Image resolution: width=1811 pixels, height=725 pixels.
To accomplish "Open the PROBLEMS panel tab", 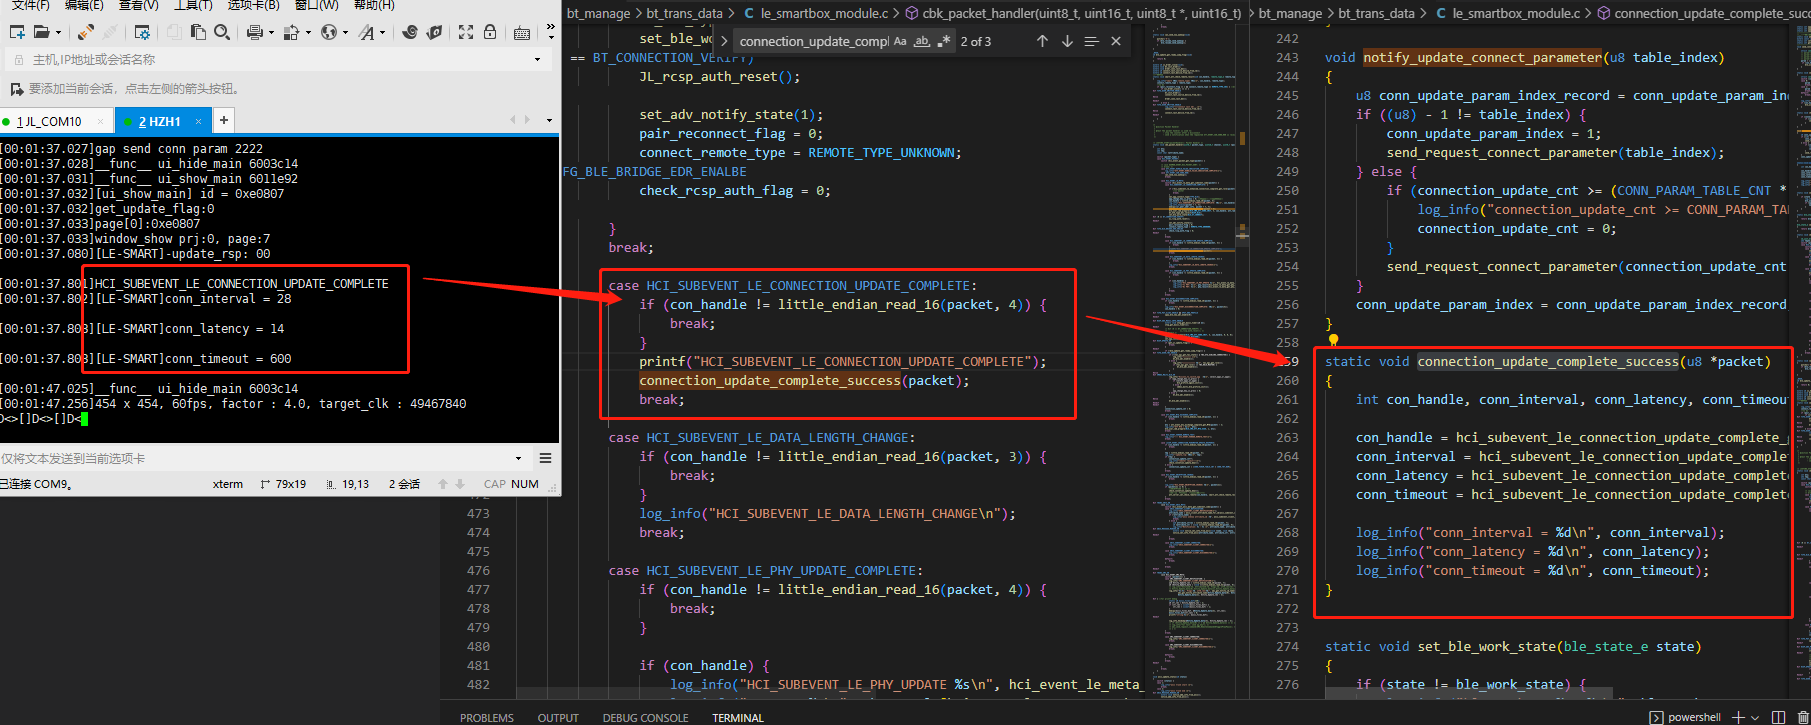I will click(x=487, y=718).
